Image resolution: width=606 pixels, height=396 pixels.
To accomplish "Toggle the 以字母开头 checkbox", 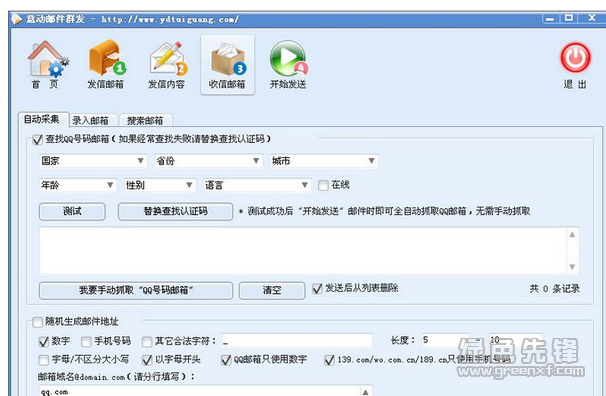I will 147,360.
